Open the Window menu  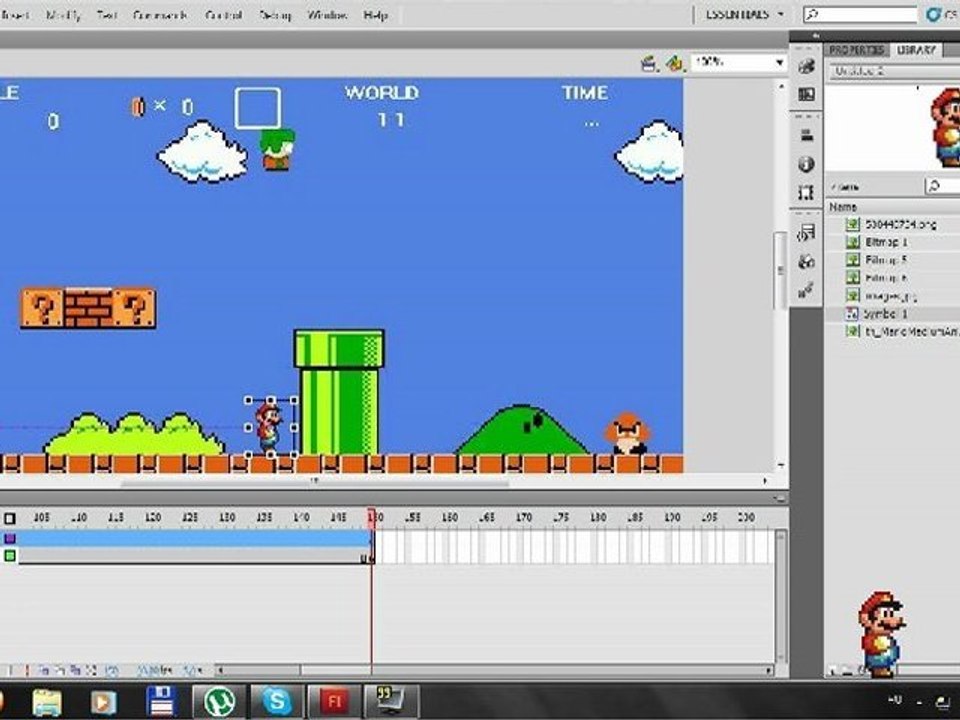coord(327,15)
